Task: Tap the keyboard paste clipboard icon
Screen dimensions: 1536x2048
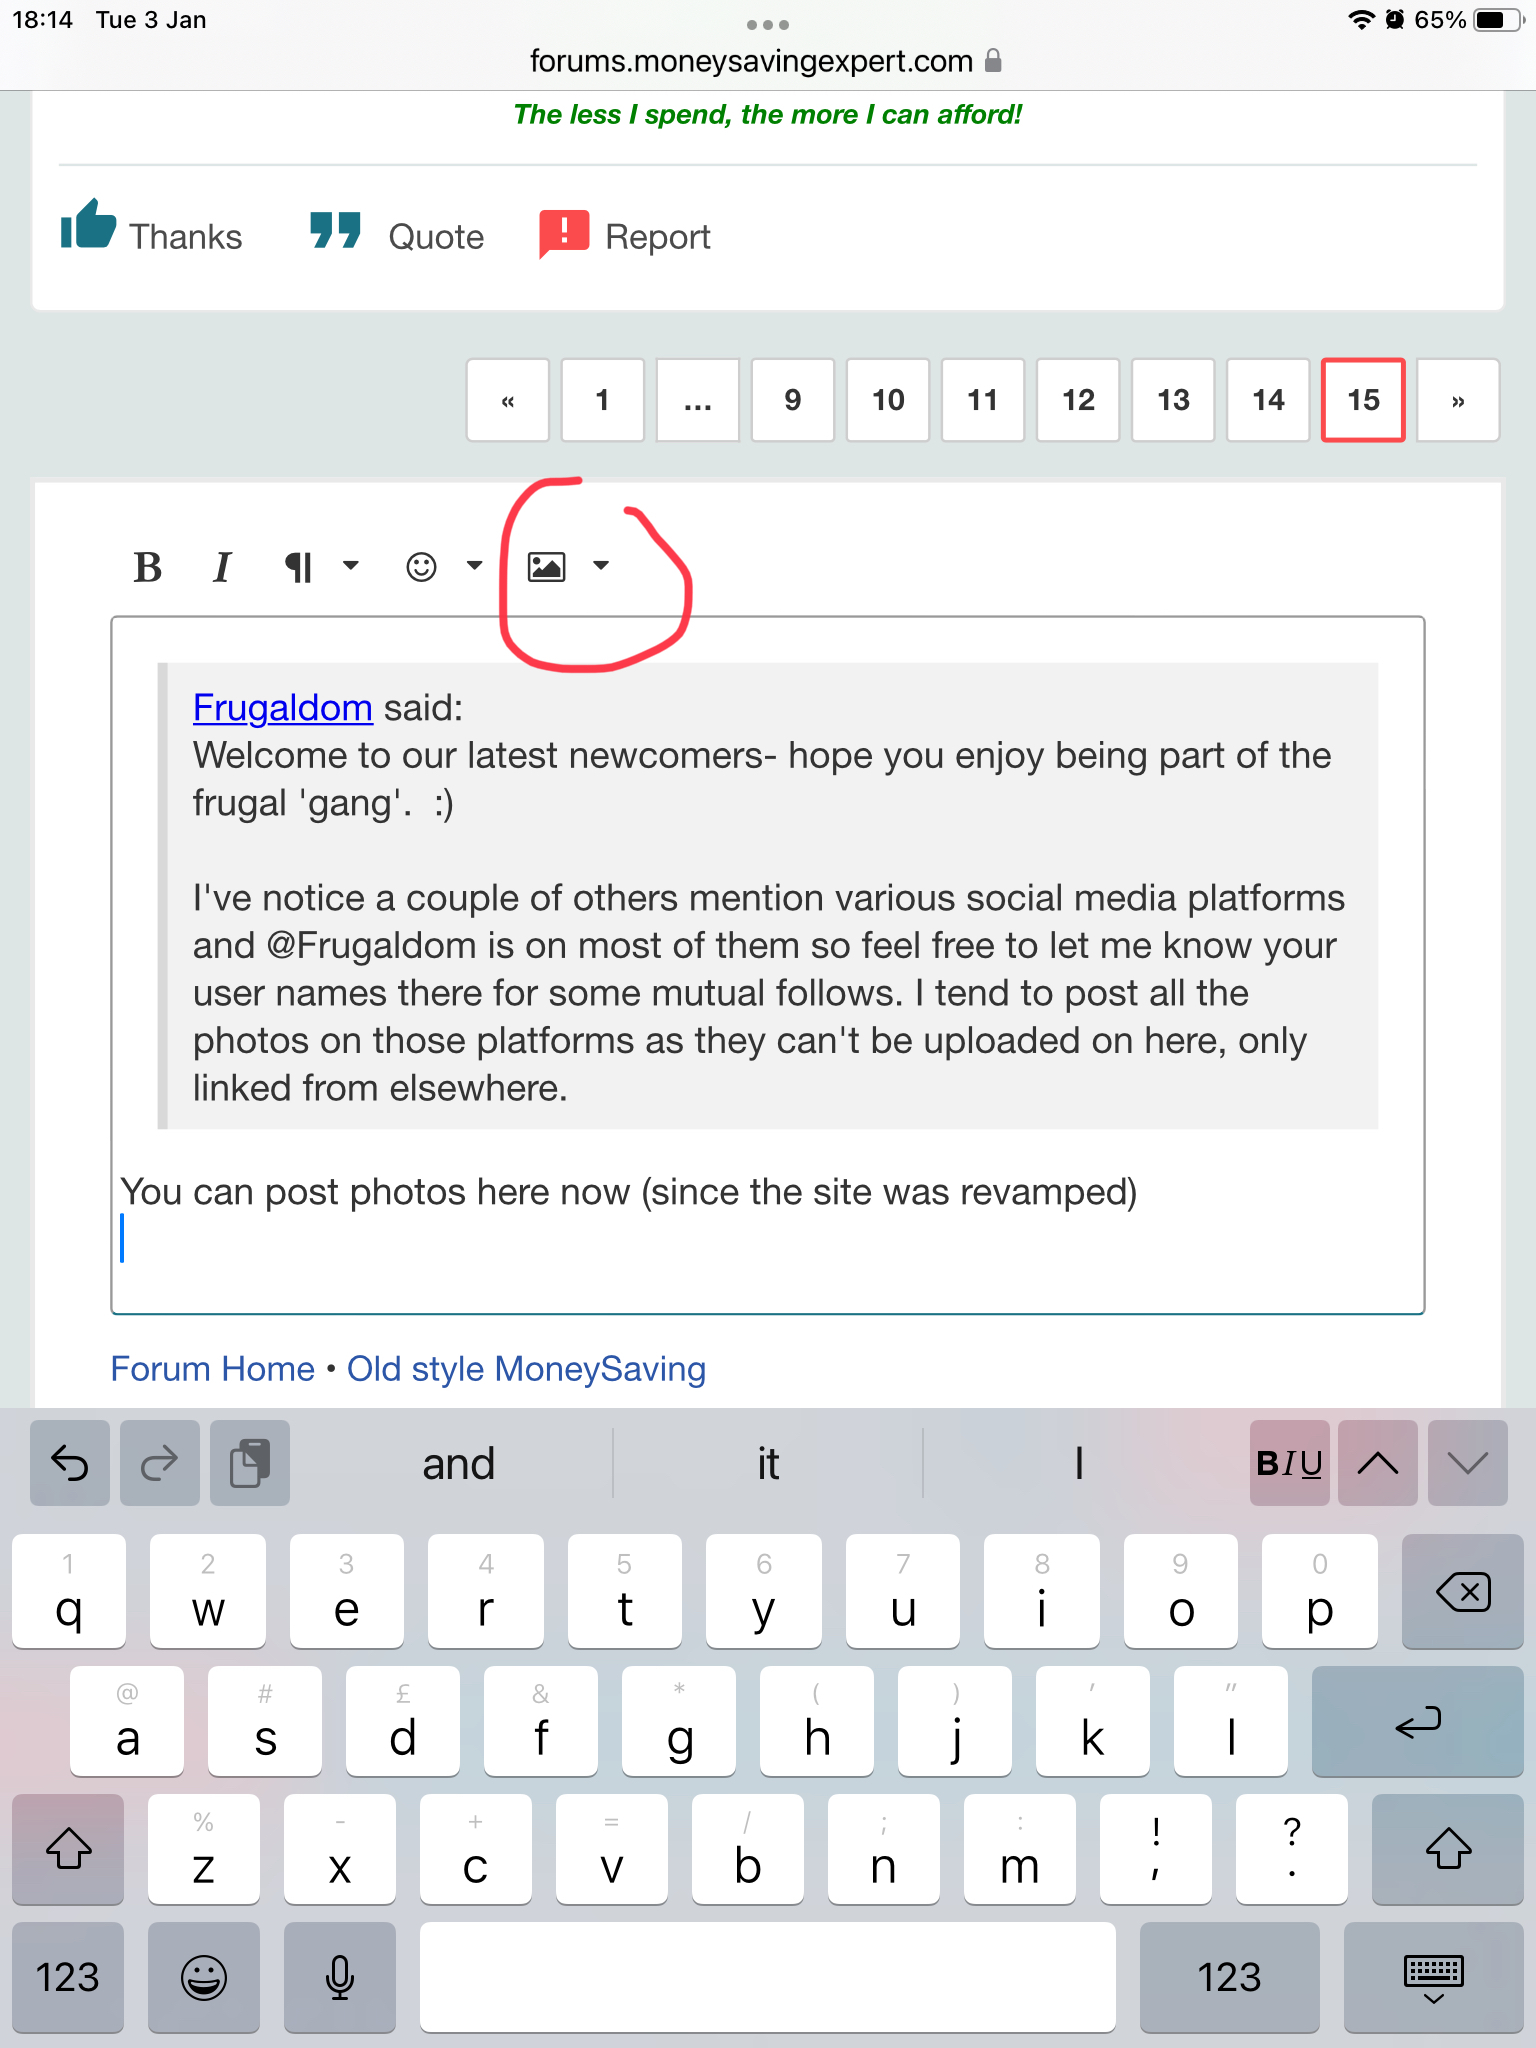Action: 250,1463
